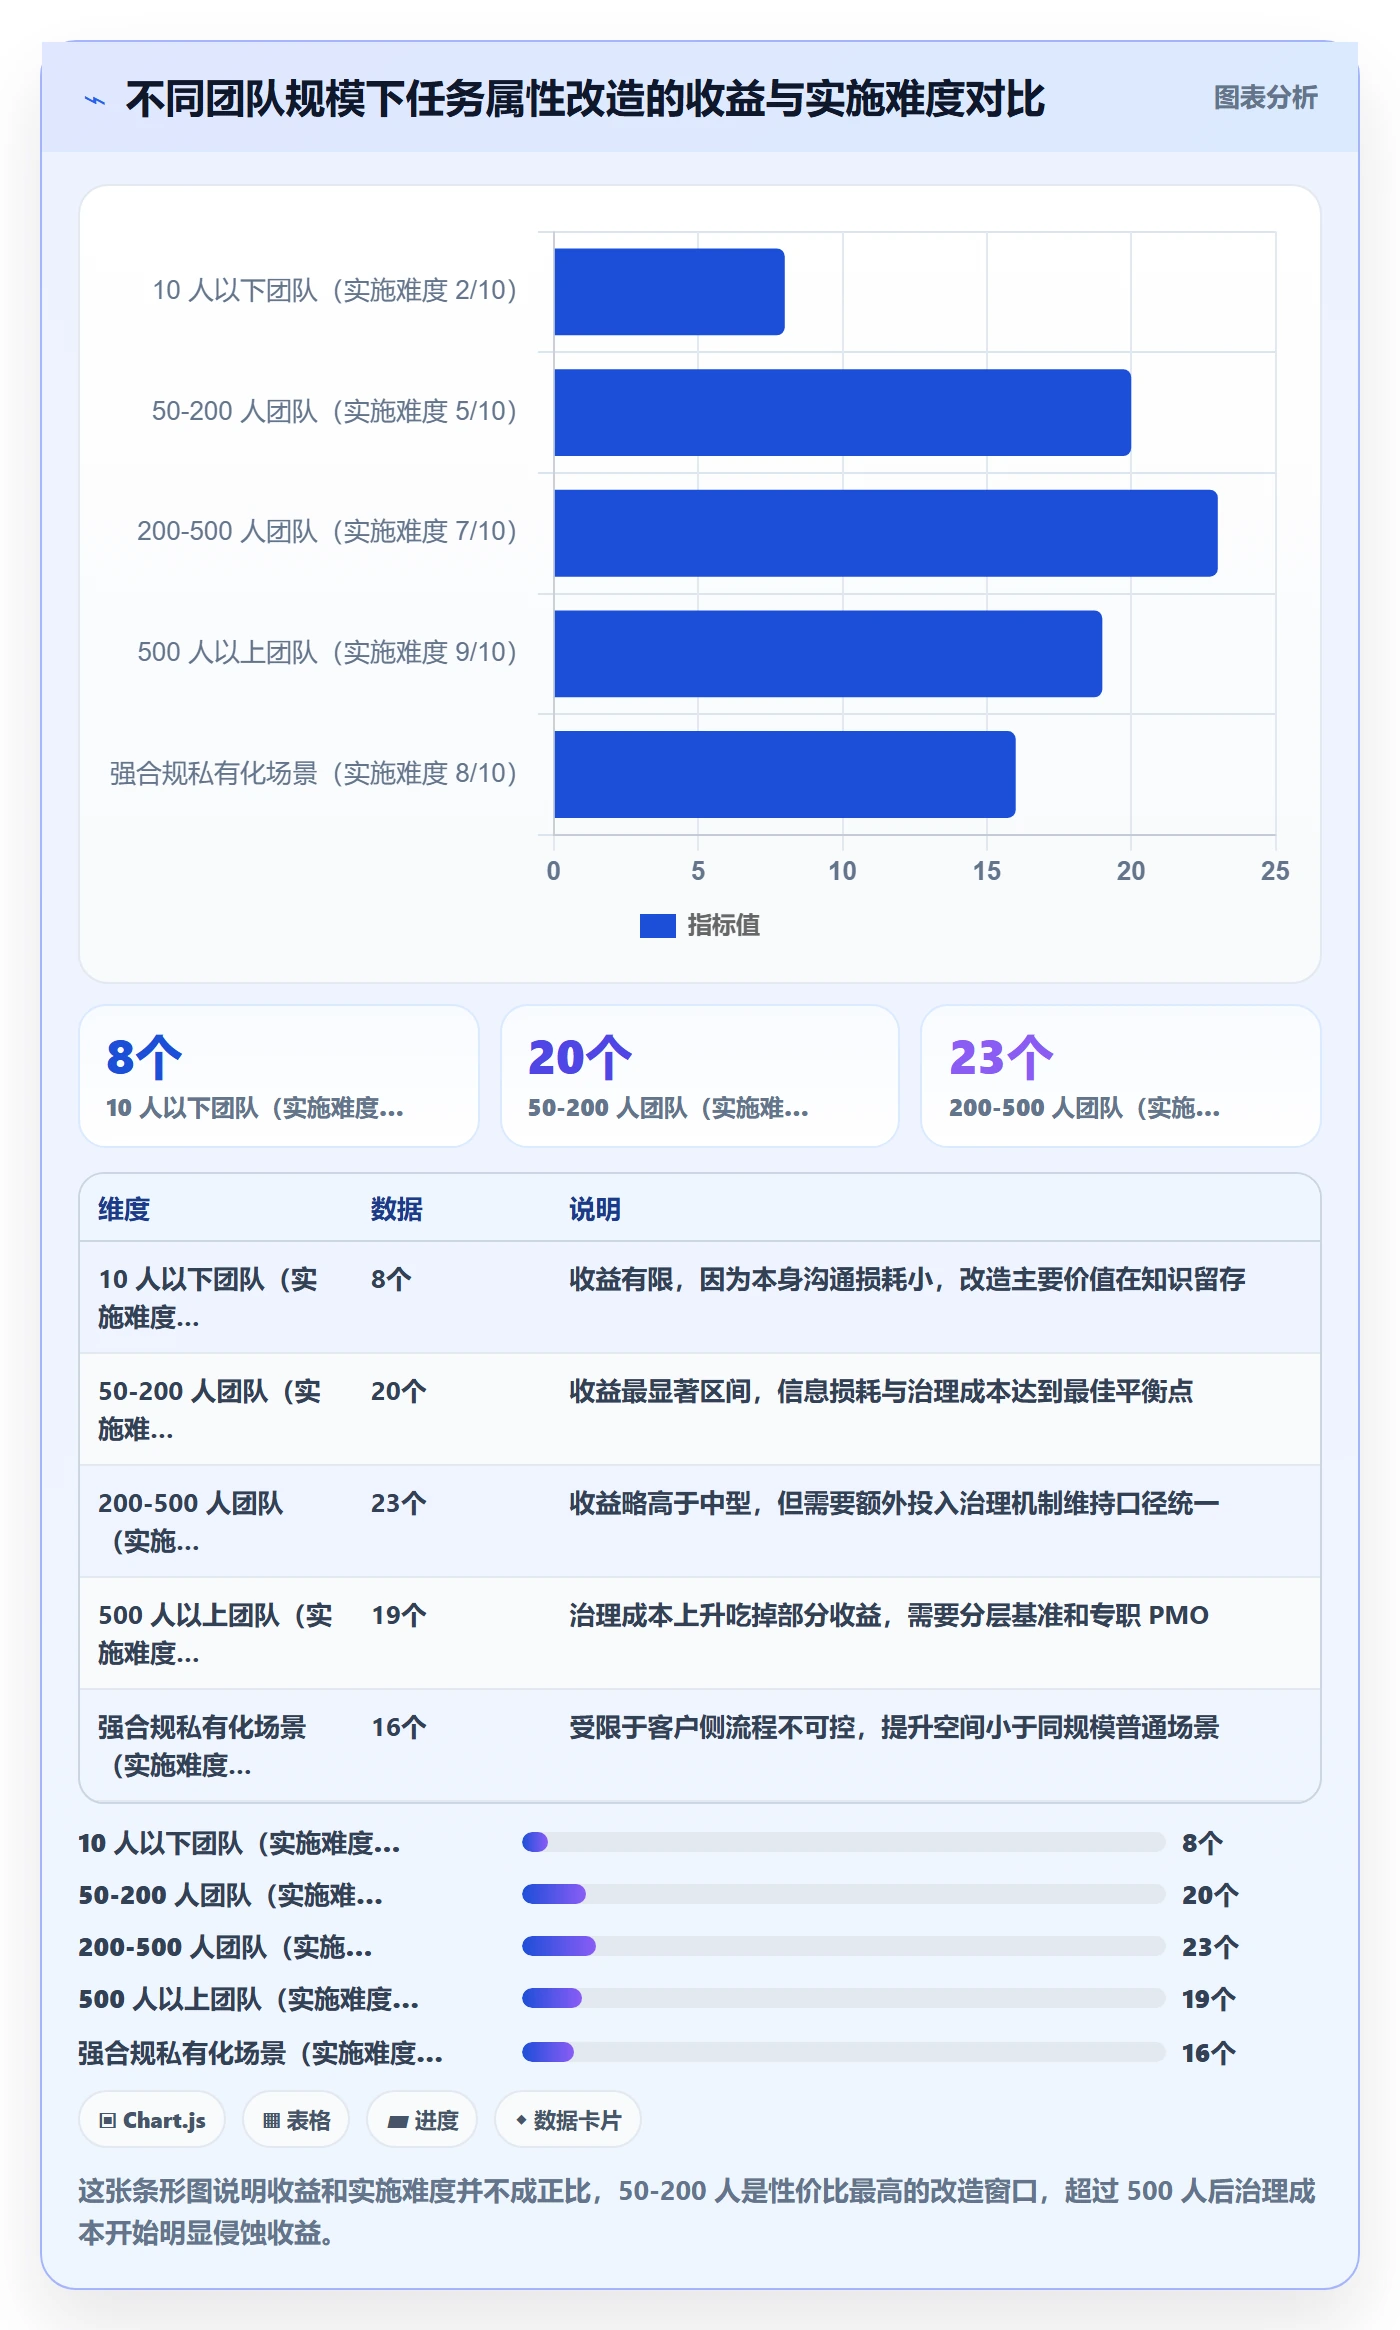Click the bar for 200-500 人团队
1400x2330 pixels.
pos(886,533)
